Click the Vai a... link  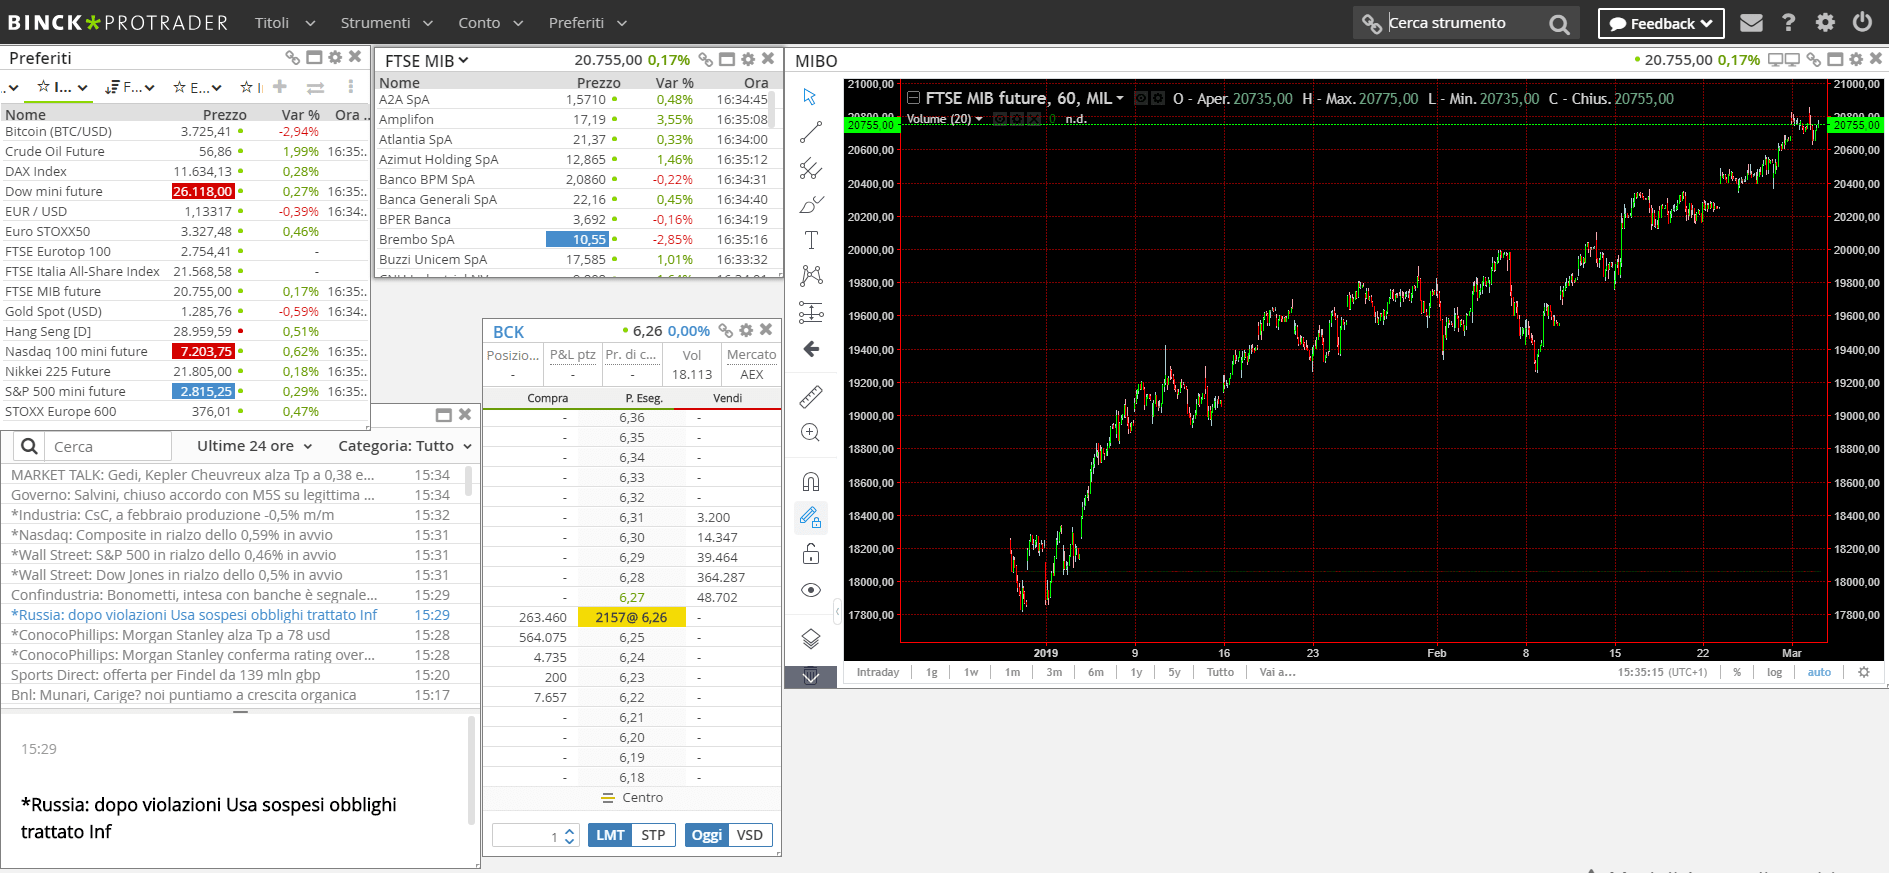[x=1277, y=672]
